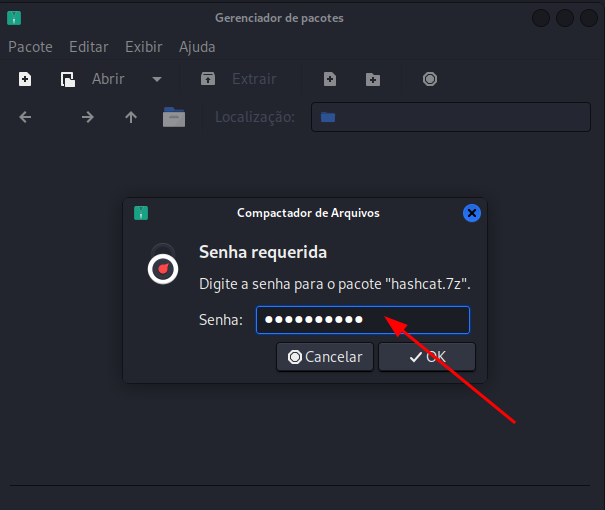Click the new archive icon in toolbar

click(25, 79)
